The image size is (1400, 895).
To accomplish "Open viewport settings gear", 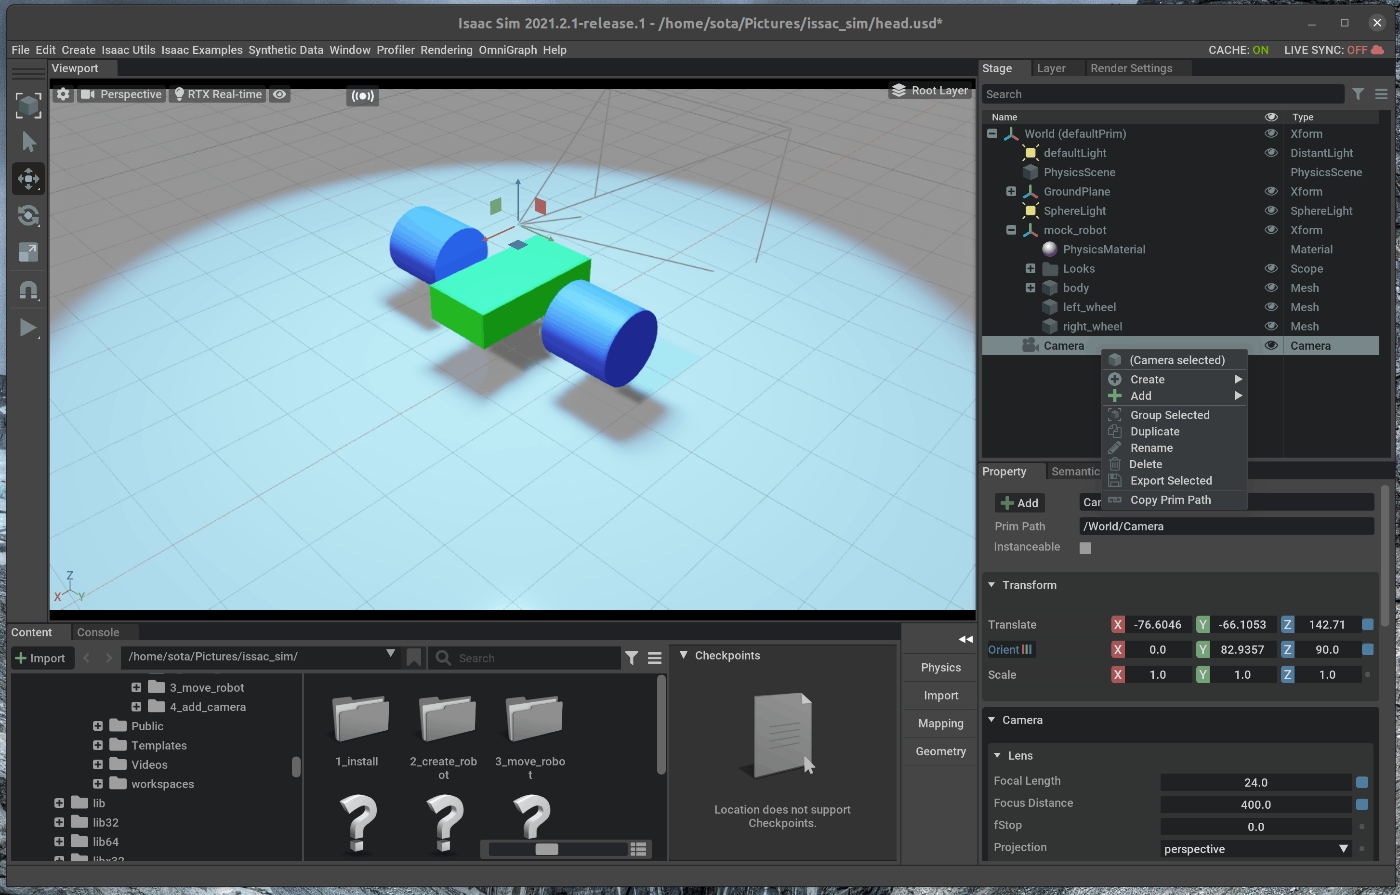I will coord(63,94).
